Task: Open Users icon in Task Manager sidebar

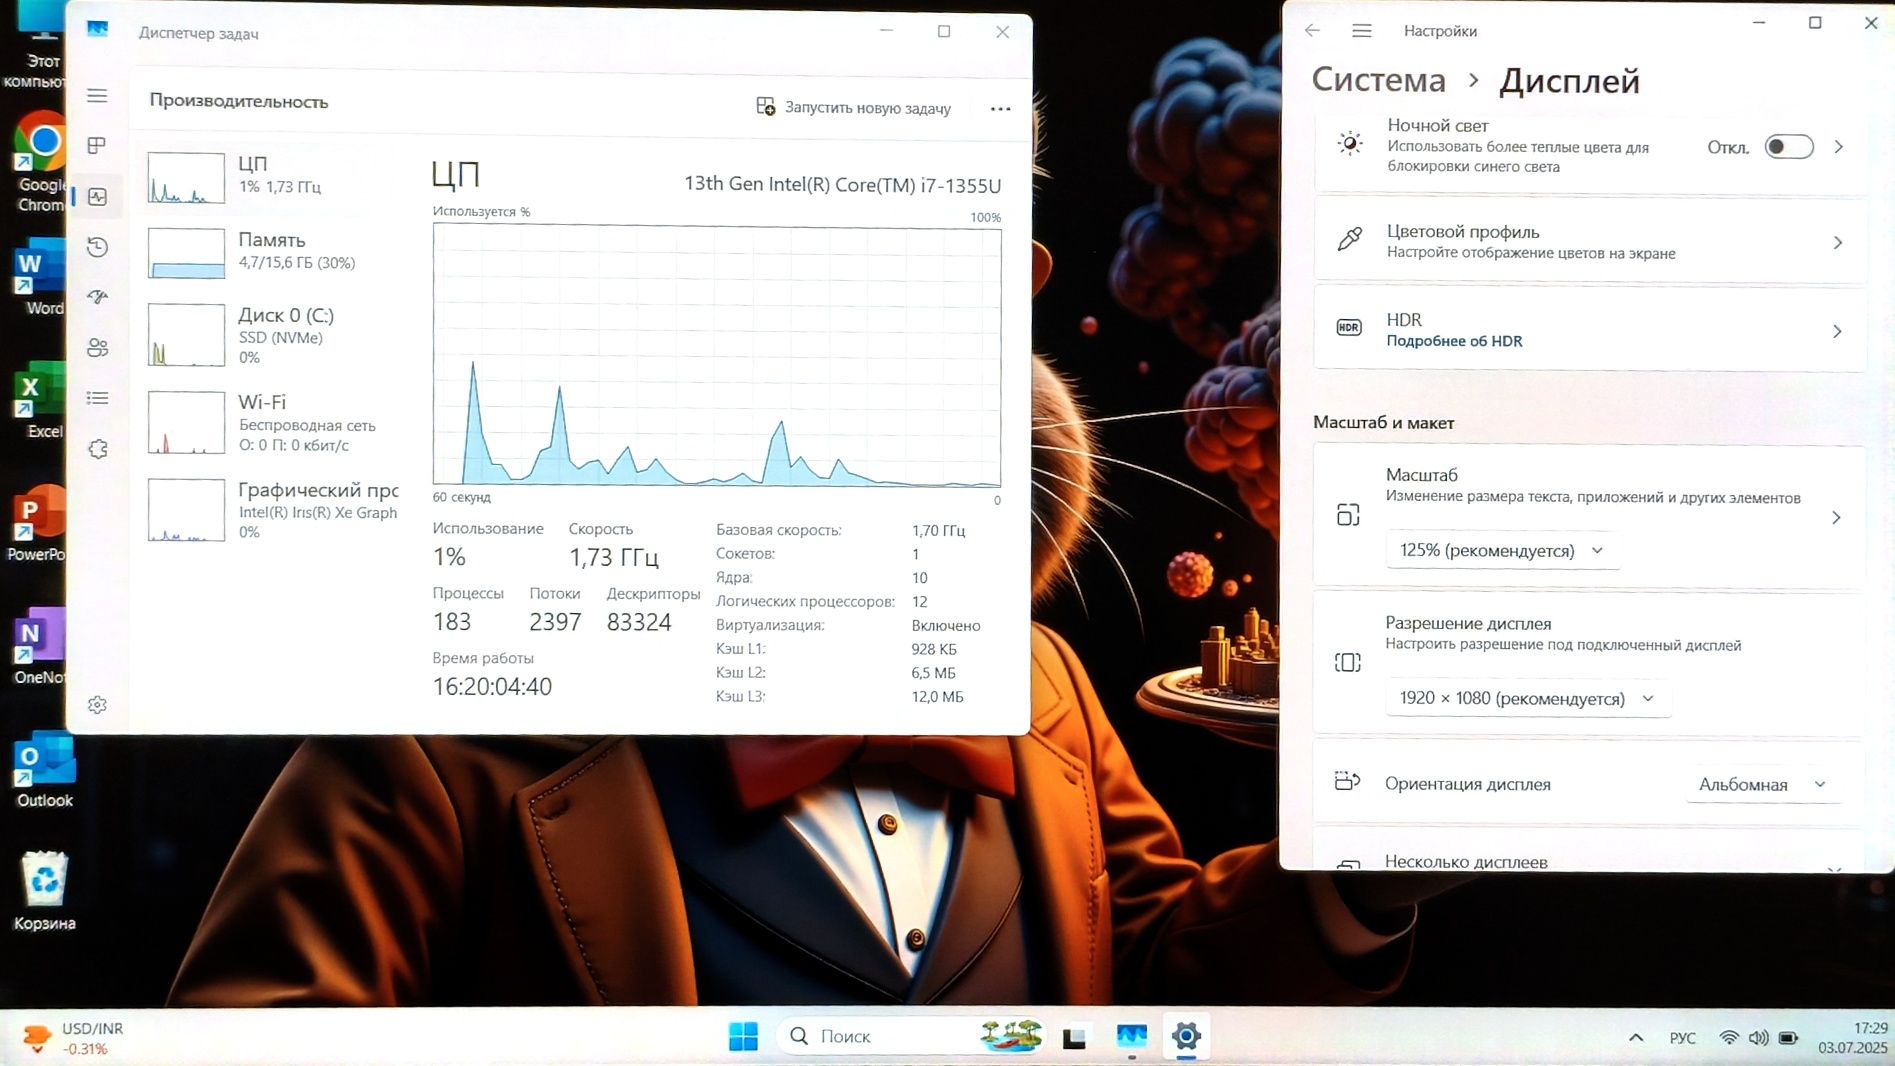Action: pyautogui.click(x=97, y=348)
